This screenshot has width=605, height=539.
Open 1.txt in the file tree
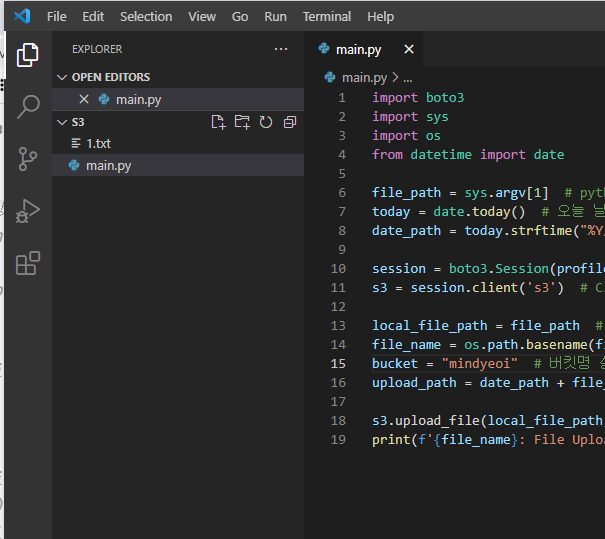(98, 143)
